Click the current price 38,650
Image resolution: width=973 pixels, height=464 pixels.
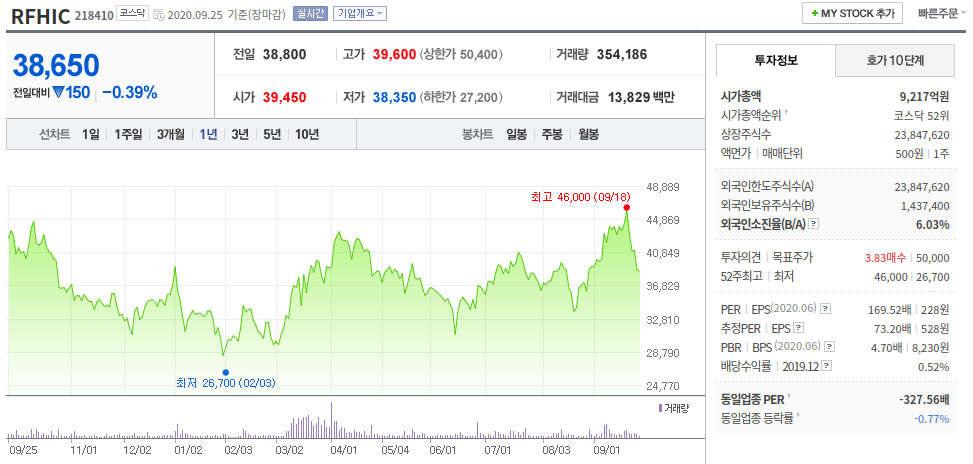[56, 65]
